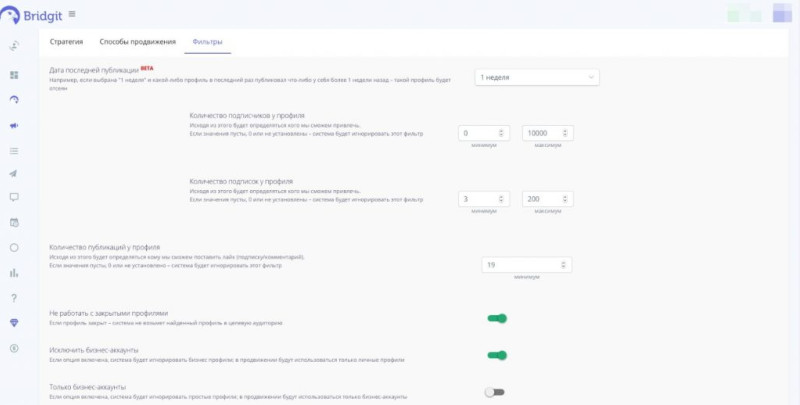
Task: Click 'Количество публикаций у профиля' heading
Action: point(105,247)
